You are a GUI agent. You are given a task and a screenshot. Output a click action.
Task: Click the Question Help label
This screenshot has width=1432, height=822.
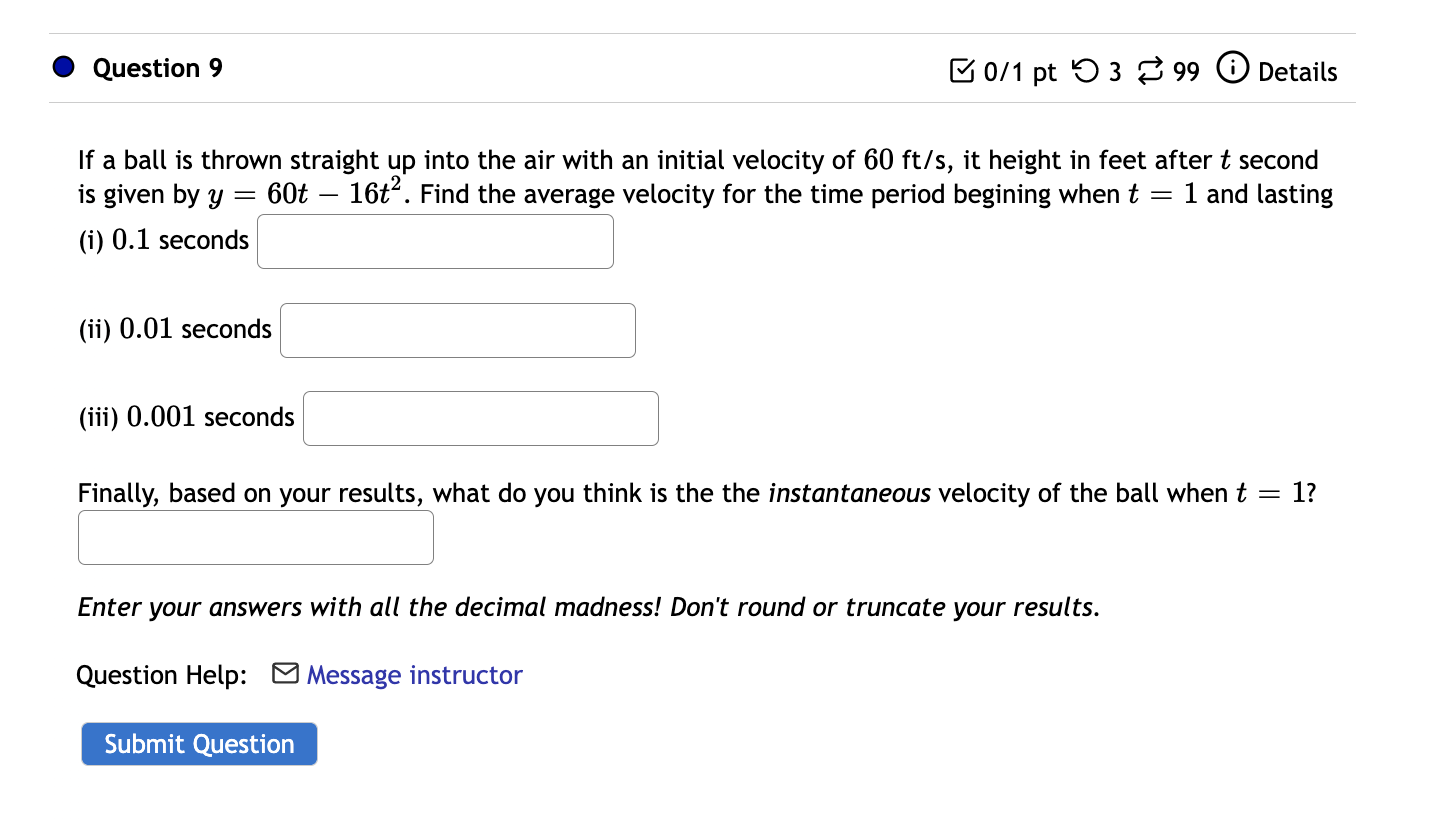160,674
